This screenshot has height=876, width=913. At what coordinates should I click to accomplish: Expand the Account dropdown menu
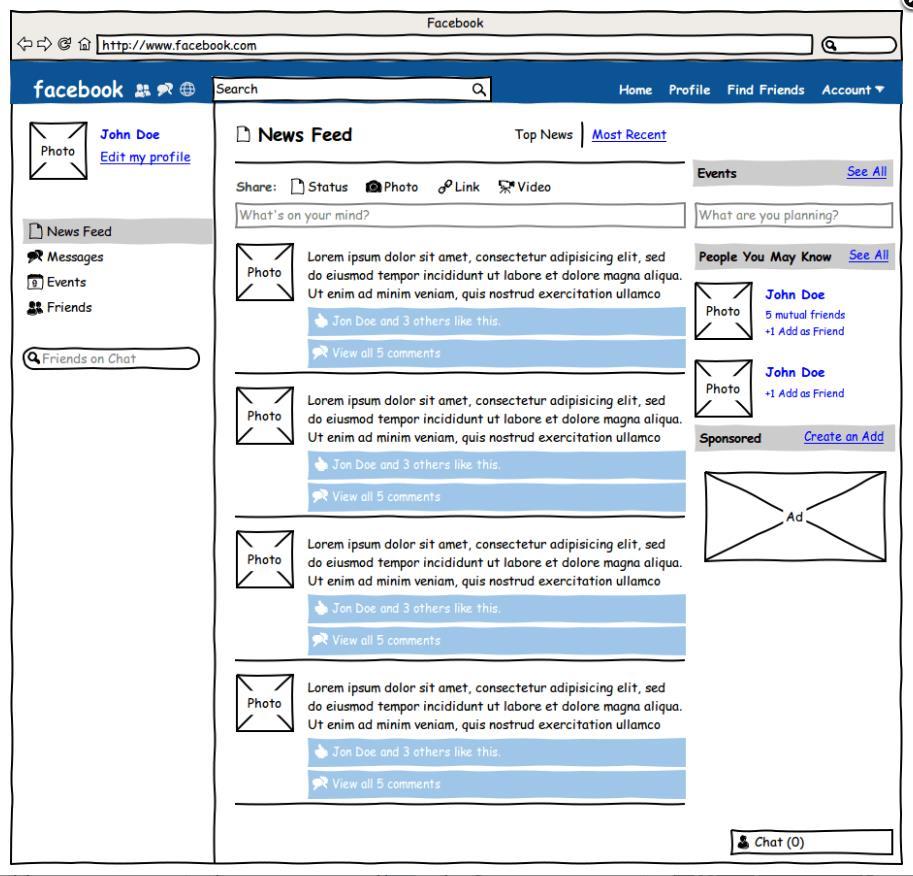click(852, 90)
